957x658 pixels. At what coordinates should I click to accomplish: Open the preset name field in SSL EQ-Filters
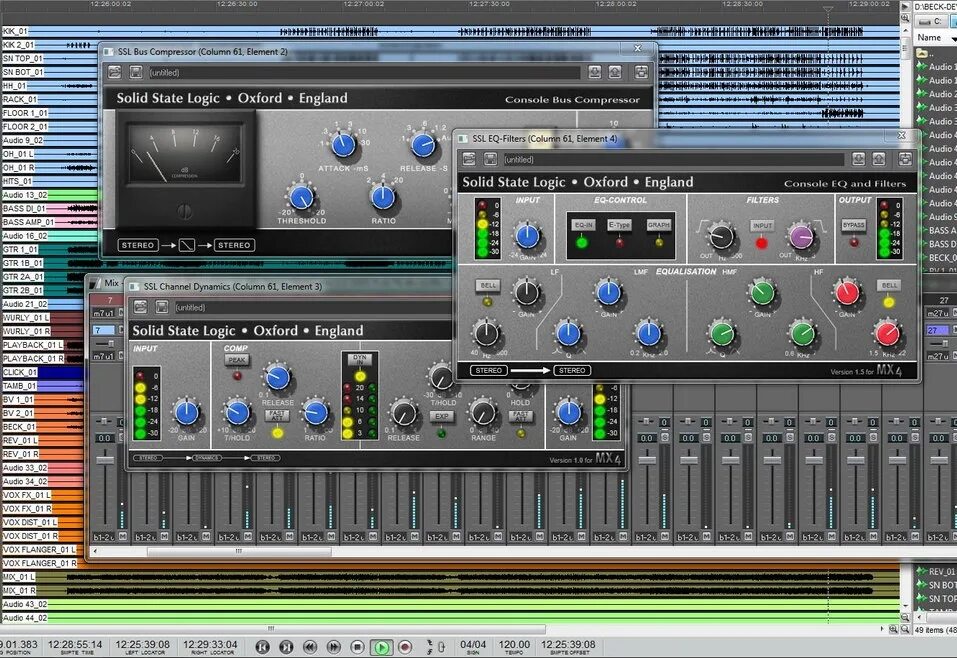pyautogui.click(x=673, y=160)
